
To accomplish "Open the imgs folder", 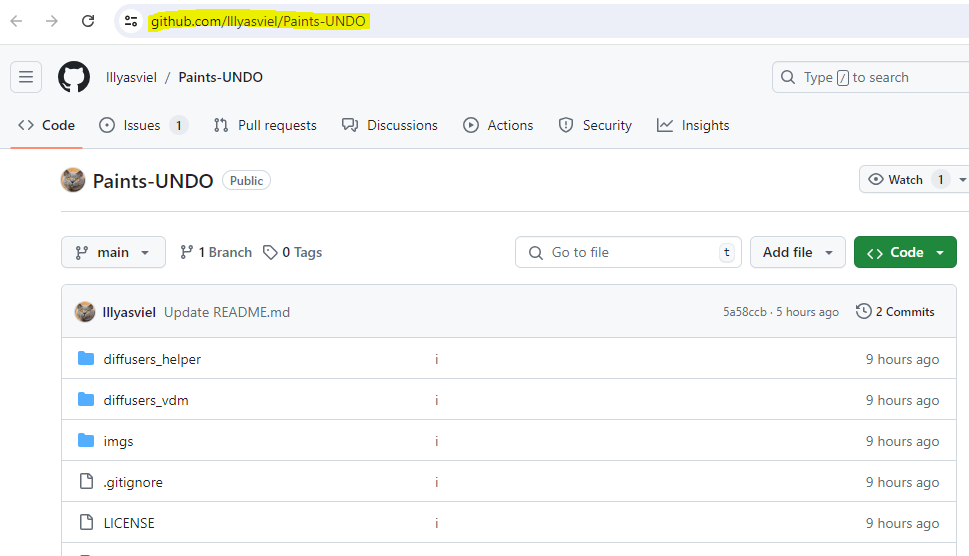I will coord(118,441).
